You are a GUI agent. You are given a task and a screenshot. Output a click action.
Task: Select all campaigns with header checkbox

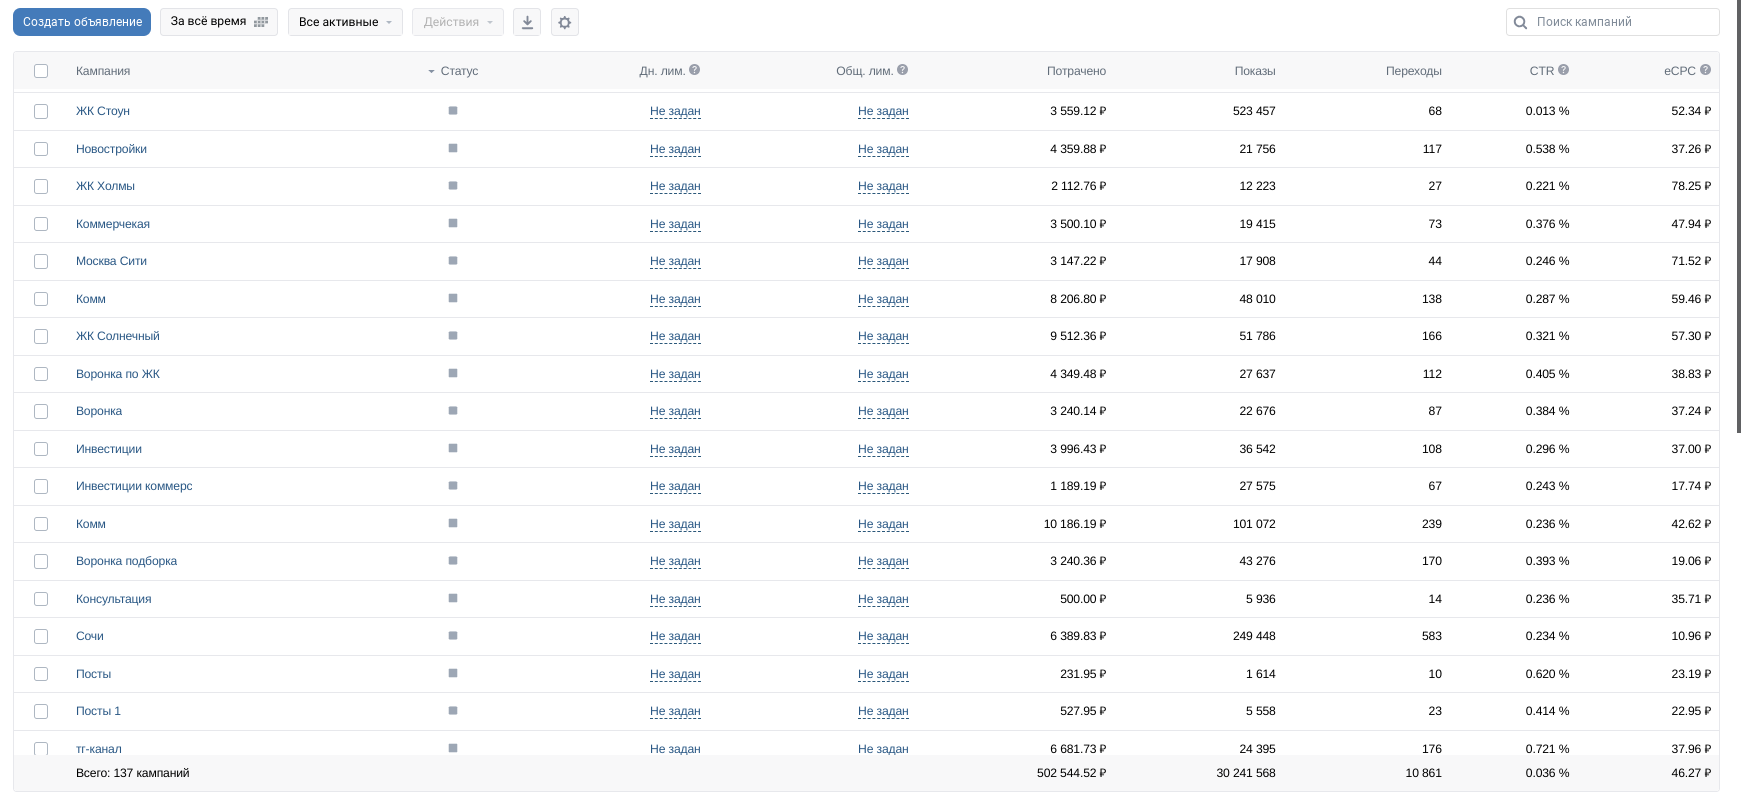click(x=41, y=71)
